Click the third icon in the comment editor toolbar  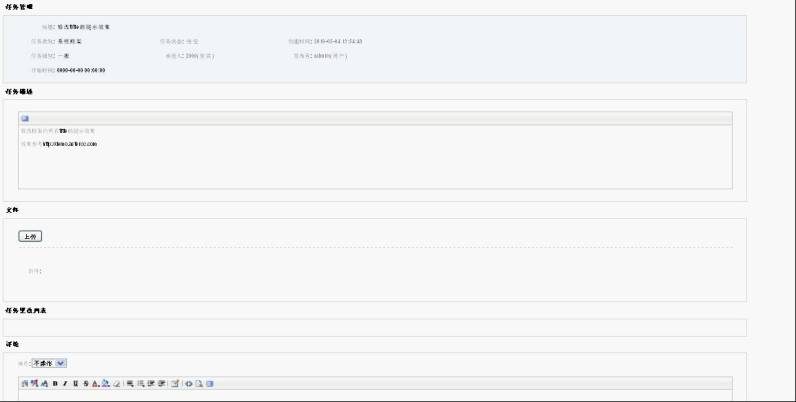[x=44, y=384]
